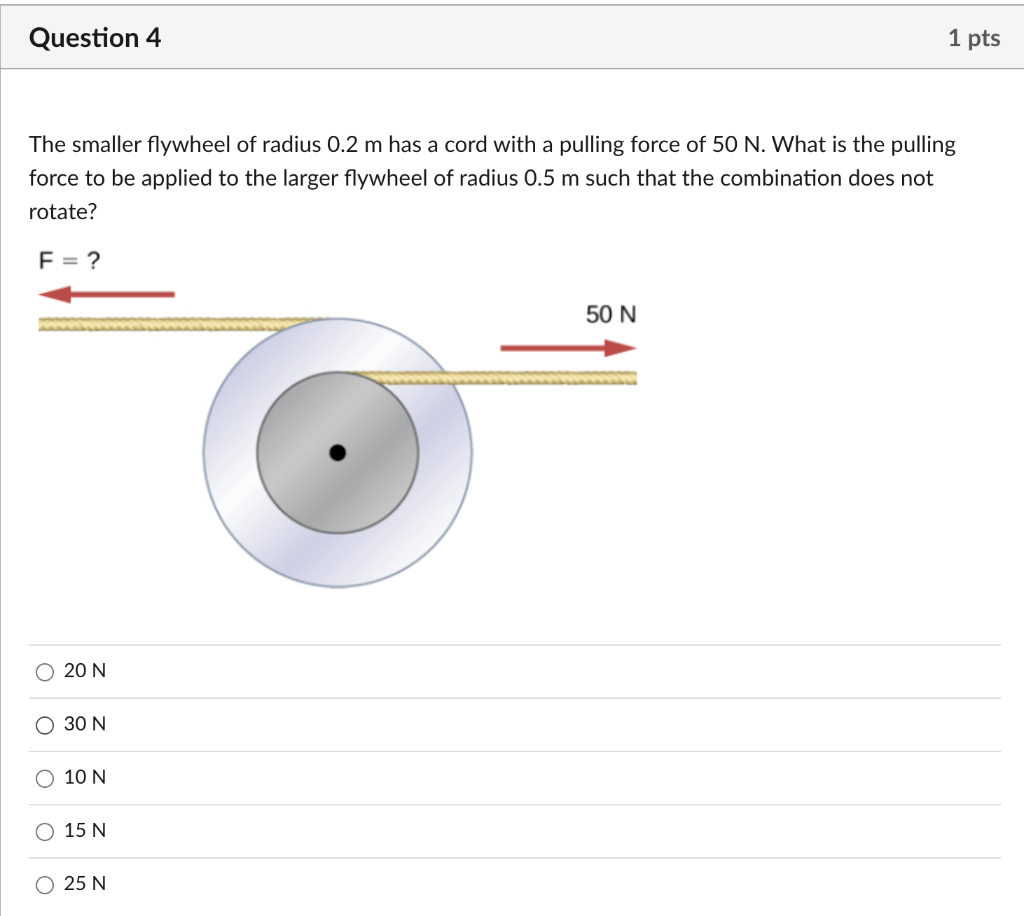The height and width of the screenshot is (916, 1024).
Task: Click the 30 N answer label text
Action: 83,724
